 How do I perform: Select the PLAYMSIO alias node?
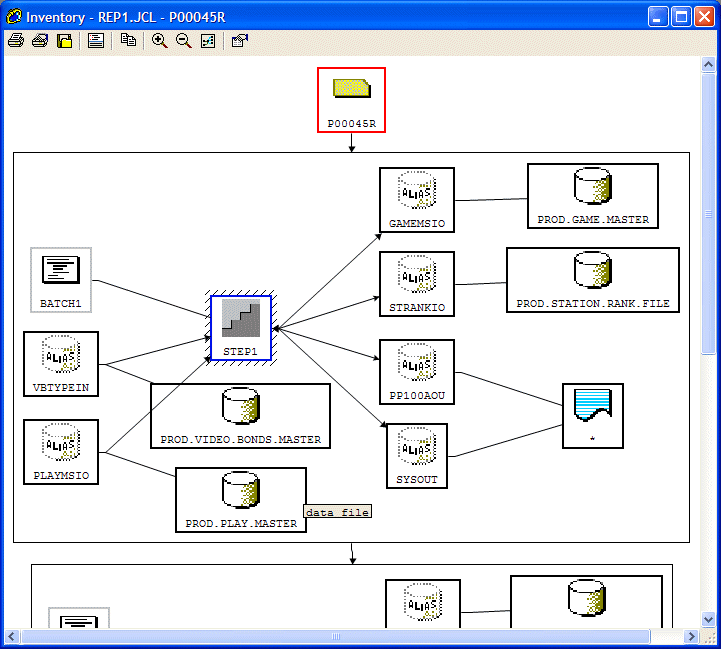tap(61, 452)
